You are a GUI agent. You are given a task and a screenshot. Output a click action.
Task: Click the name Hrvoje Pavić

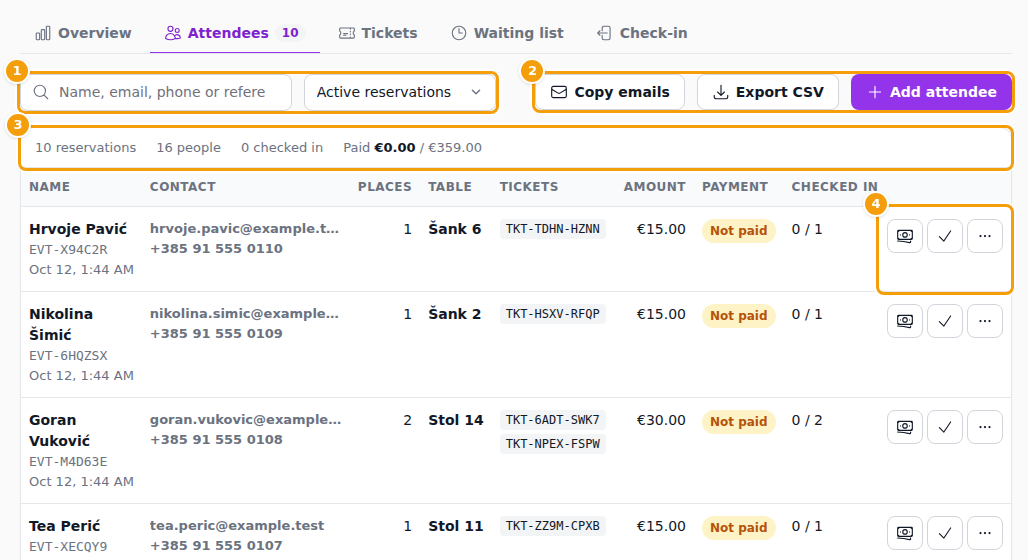click(x=78, y=229)
